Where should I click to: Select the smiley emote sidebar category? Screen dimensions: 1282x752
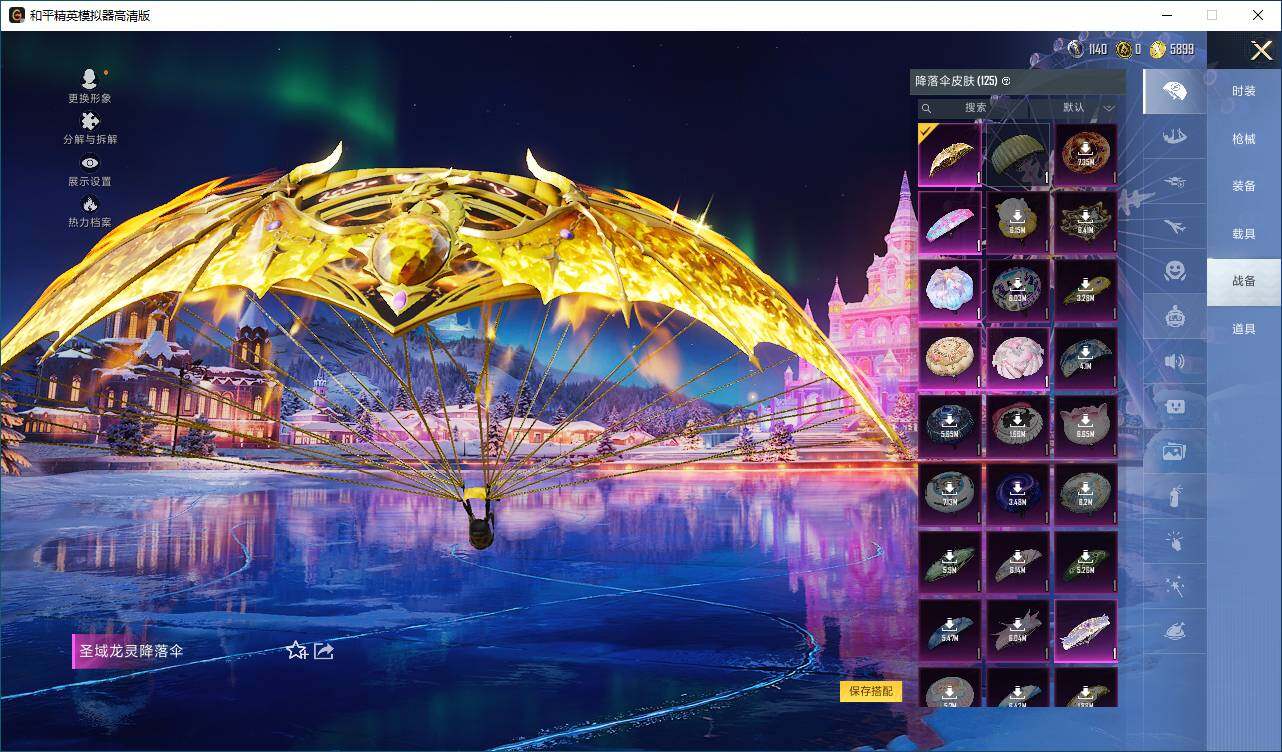[x=1174, y=271]
